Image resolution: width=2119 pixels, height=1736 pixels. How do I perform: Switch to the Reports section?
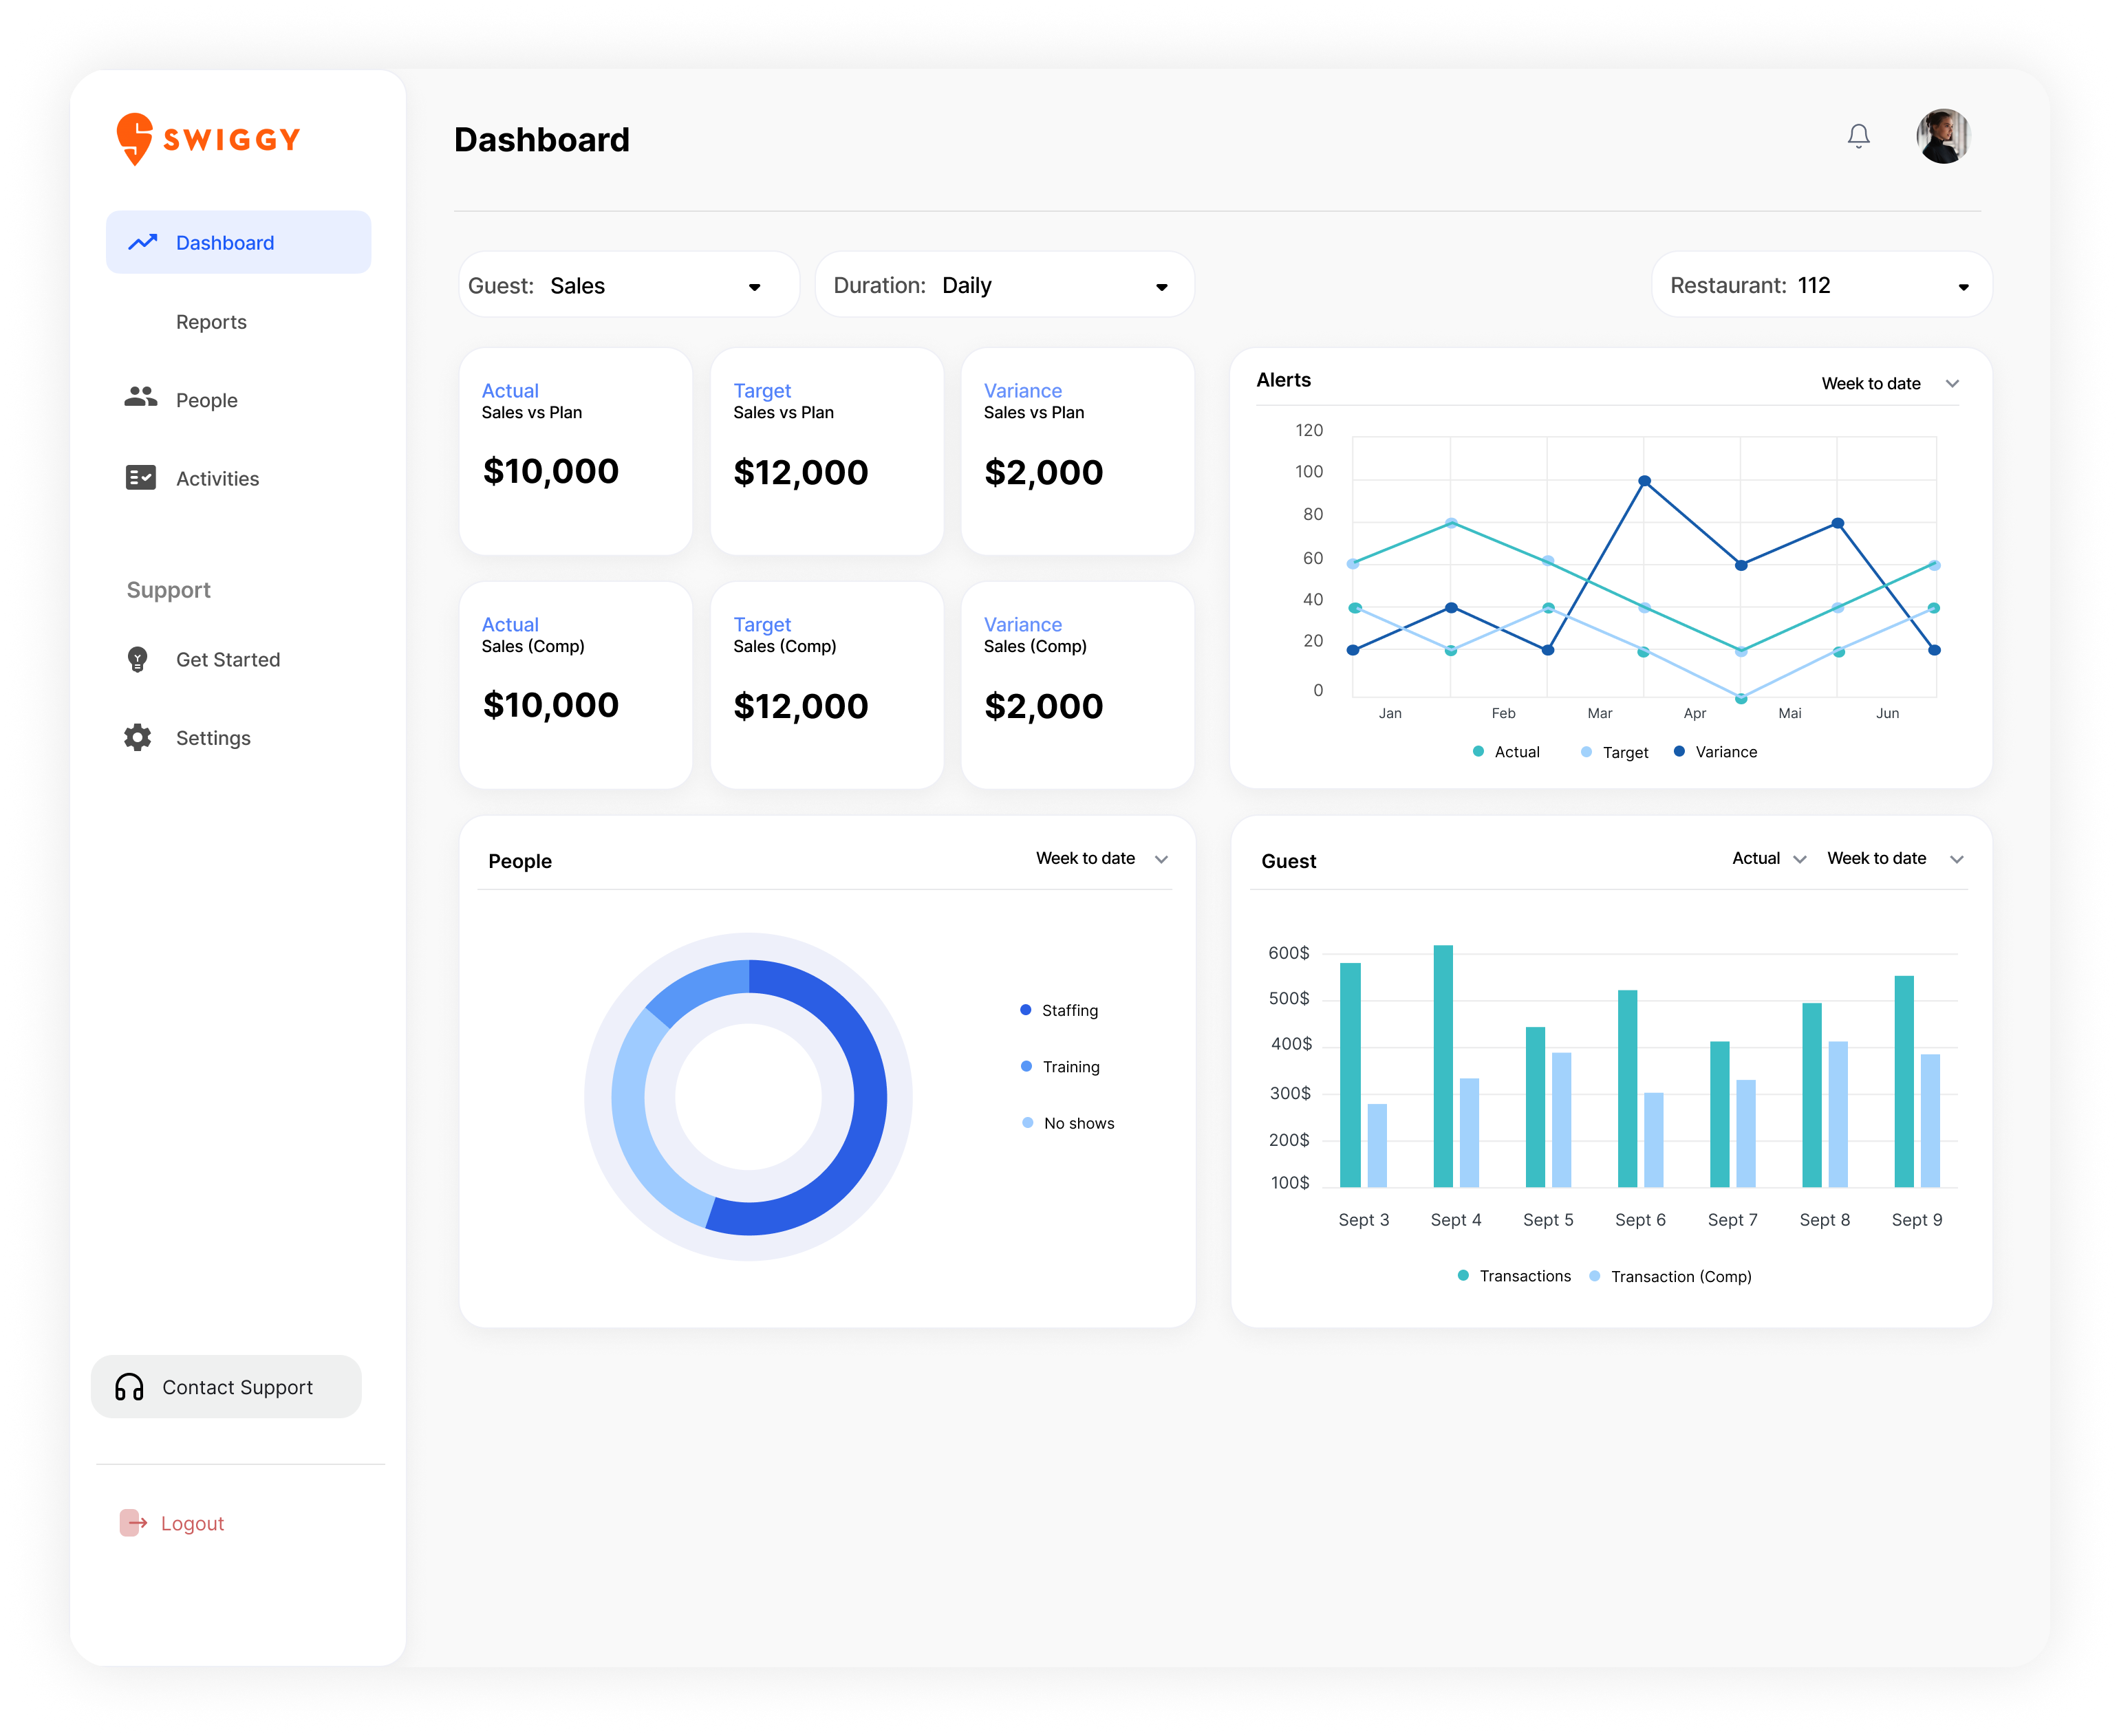[x=211, y=321]
